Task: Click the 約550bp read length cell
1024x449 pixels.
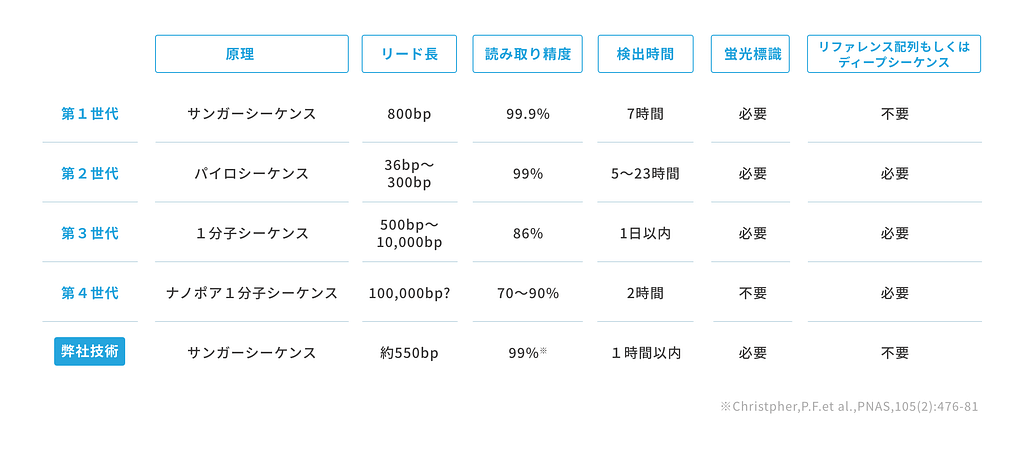Action: (409, 353)
